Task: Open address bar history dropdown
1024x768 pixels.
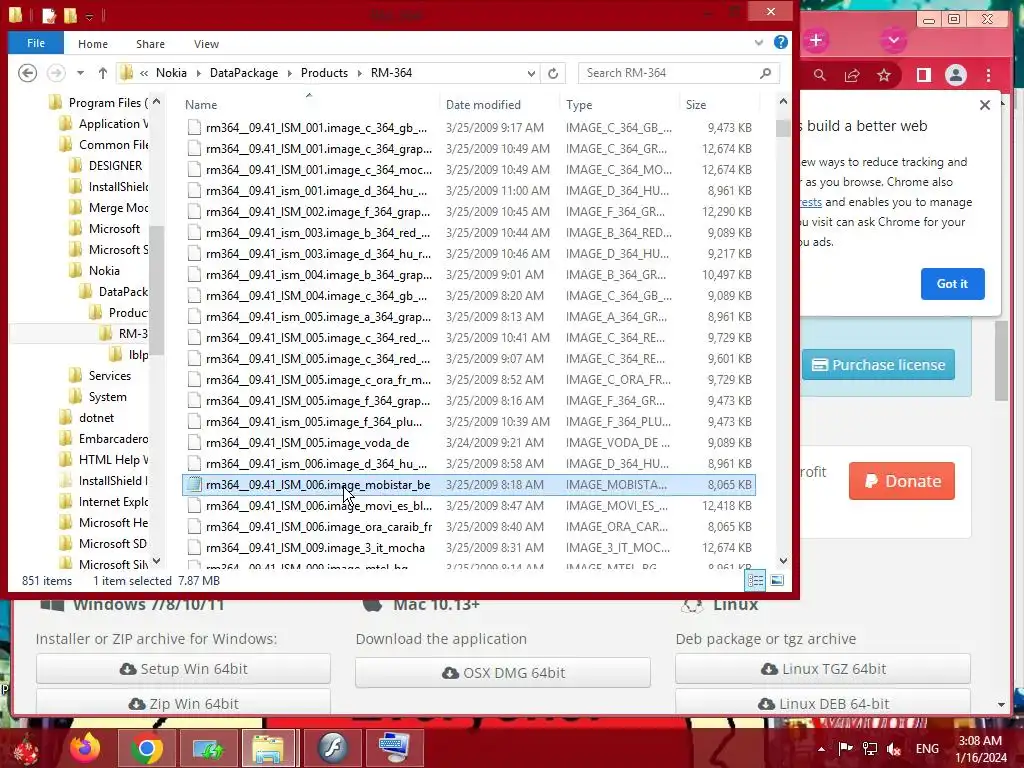Action: coord(532,73)
